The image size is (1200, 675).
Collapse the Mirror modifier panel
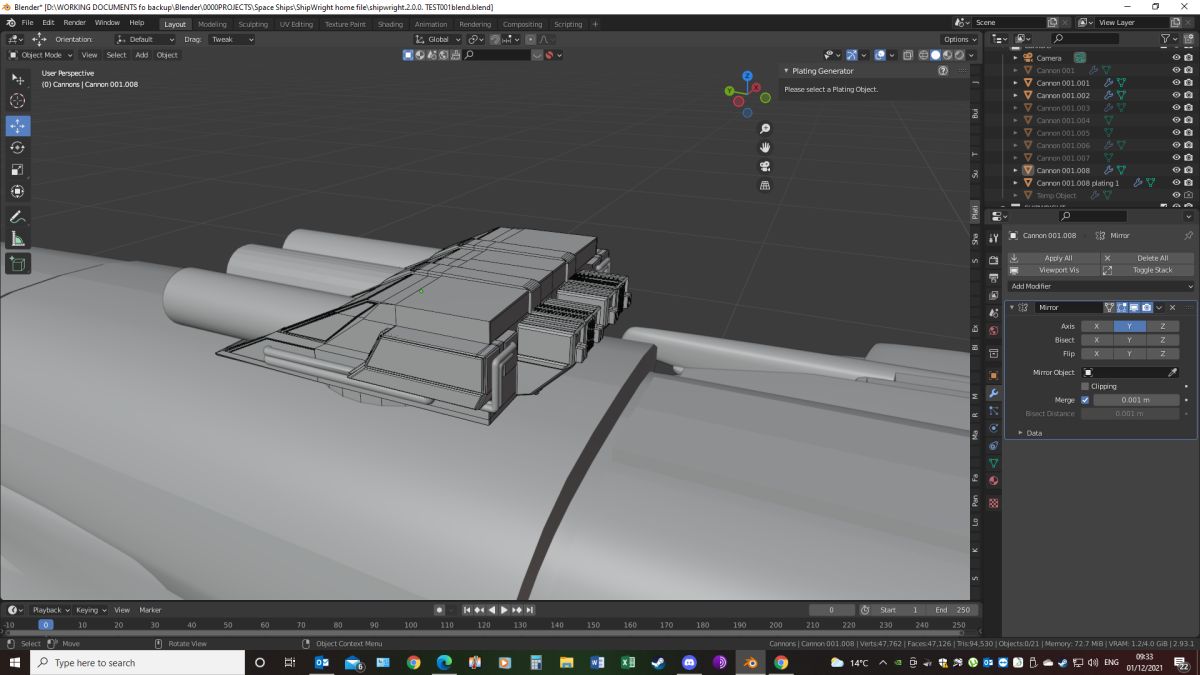1011,307
